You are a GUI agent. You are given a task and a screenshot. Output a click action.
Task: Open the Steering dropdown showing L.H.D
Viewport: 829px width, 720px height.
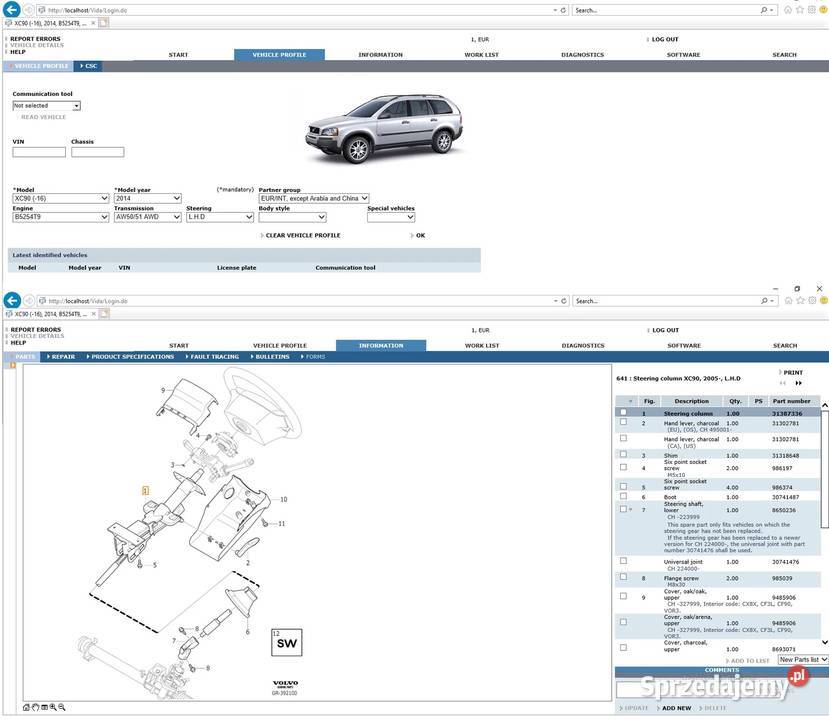pos(220,217)
